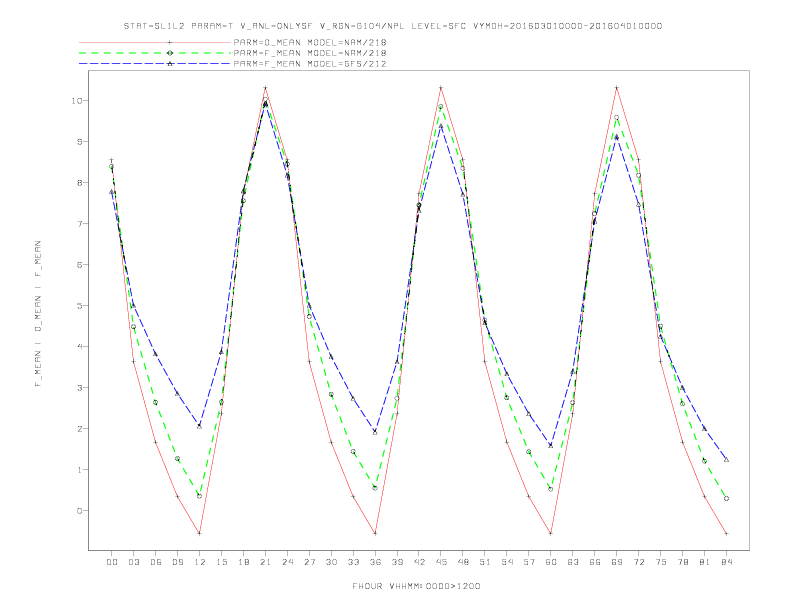Click x-axis forecast hour label 60
The width and height of the screenshot is (792, 612).
tap(551, 562)
